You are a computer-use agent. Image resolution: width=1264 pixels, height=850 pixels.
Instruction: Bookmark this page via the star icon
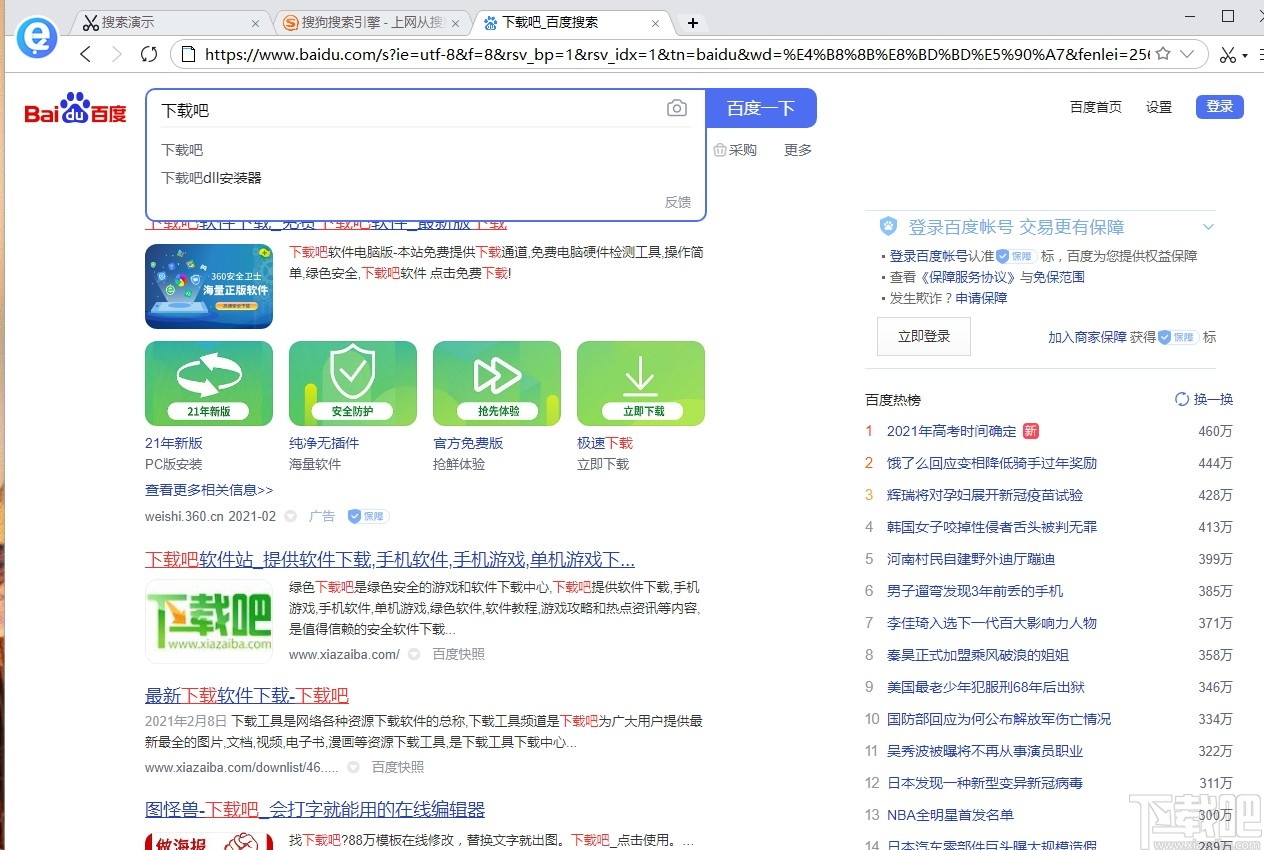pyautogui.click(x=1163, y=56)
